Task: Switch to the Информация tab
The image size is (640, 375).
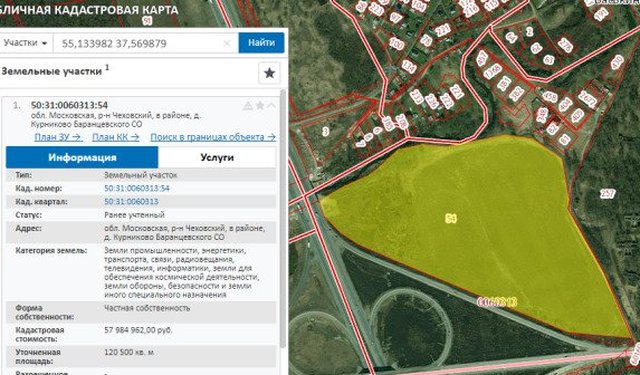Action: pyautogui.click(x=82, y=158)
